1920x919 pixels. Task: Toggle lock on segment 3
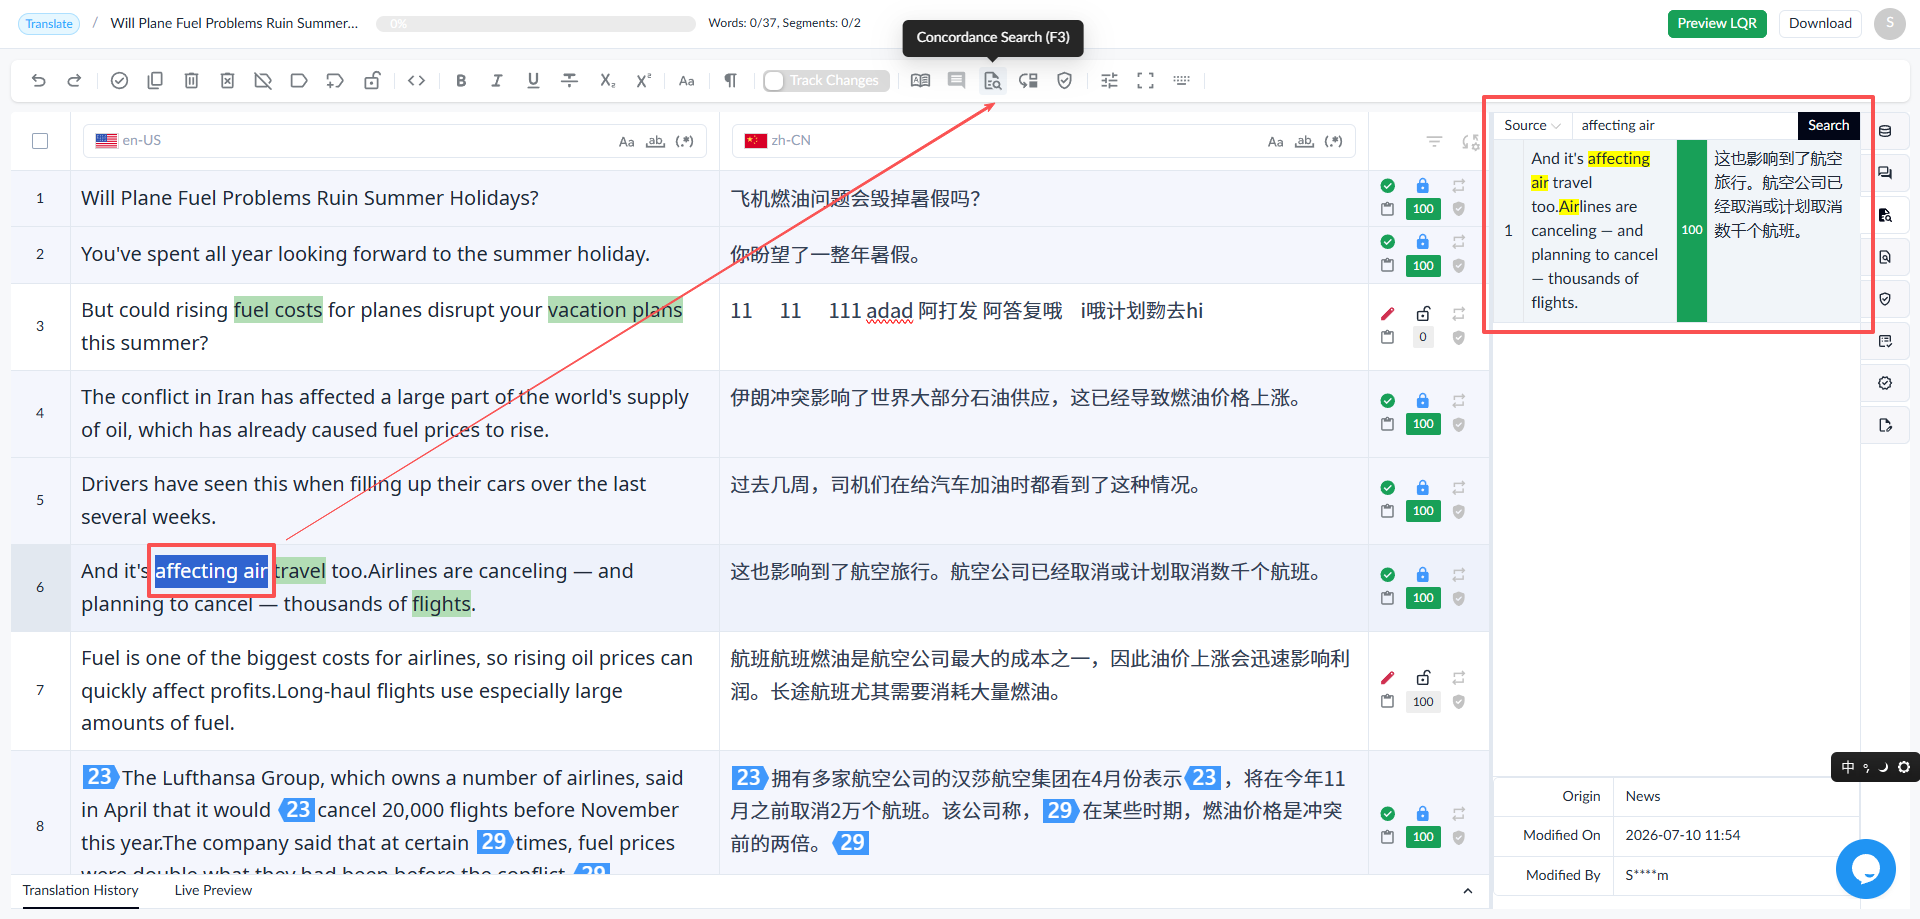(1422, 314)
